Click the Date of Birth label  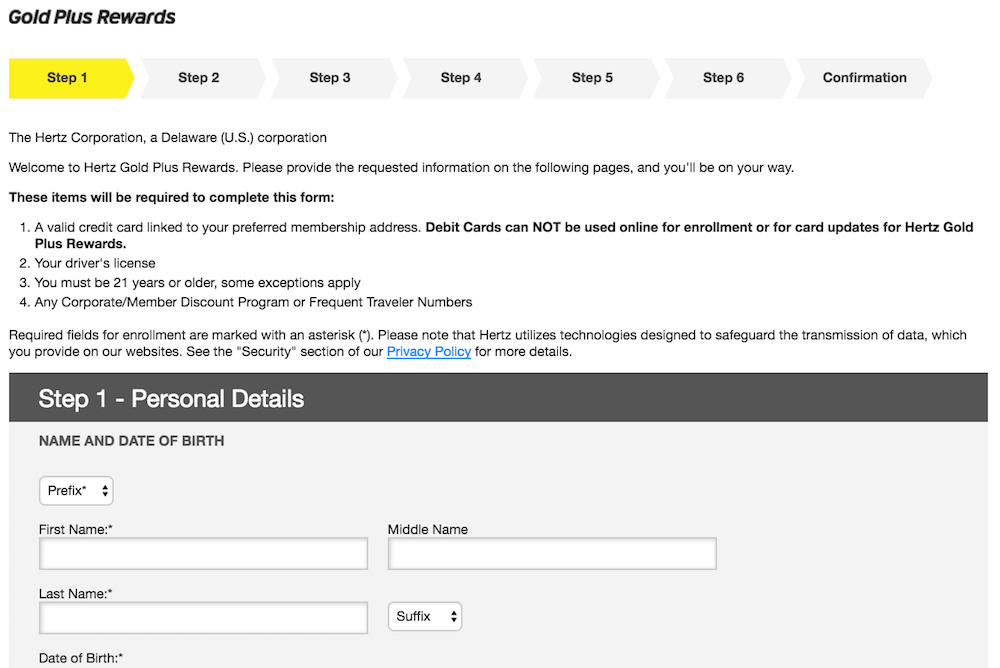pyautogui.click(x=81, y=658)
